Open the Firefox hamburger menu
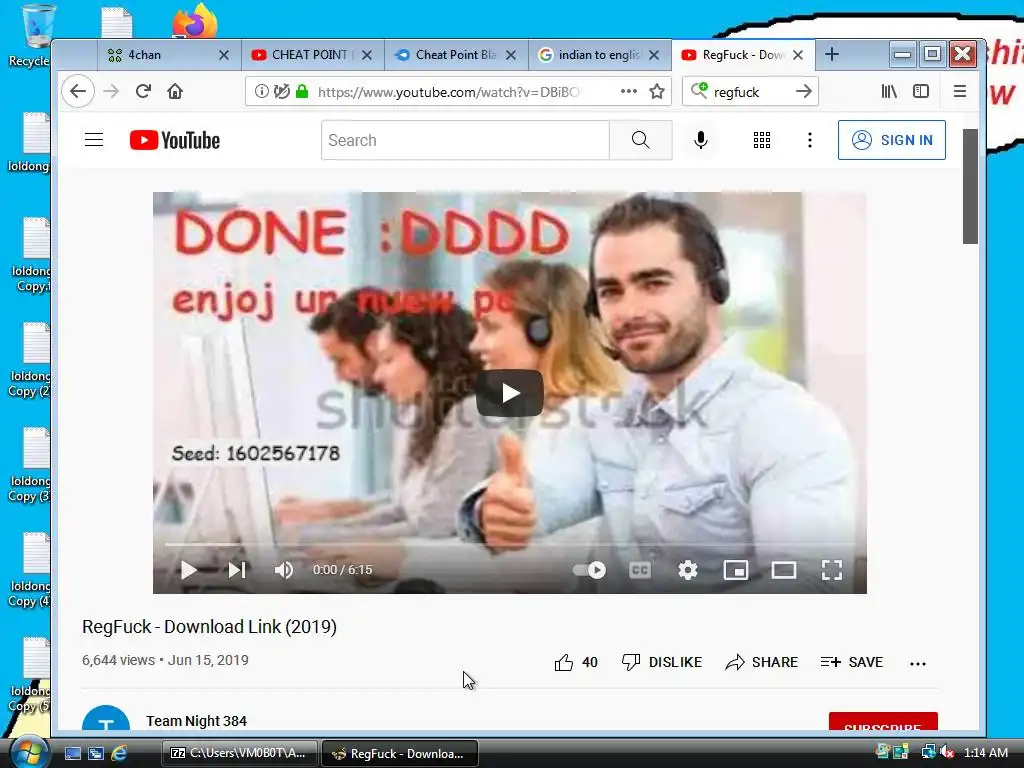 pyautogui.click(x=959, y=91)
